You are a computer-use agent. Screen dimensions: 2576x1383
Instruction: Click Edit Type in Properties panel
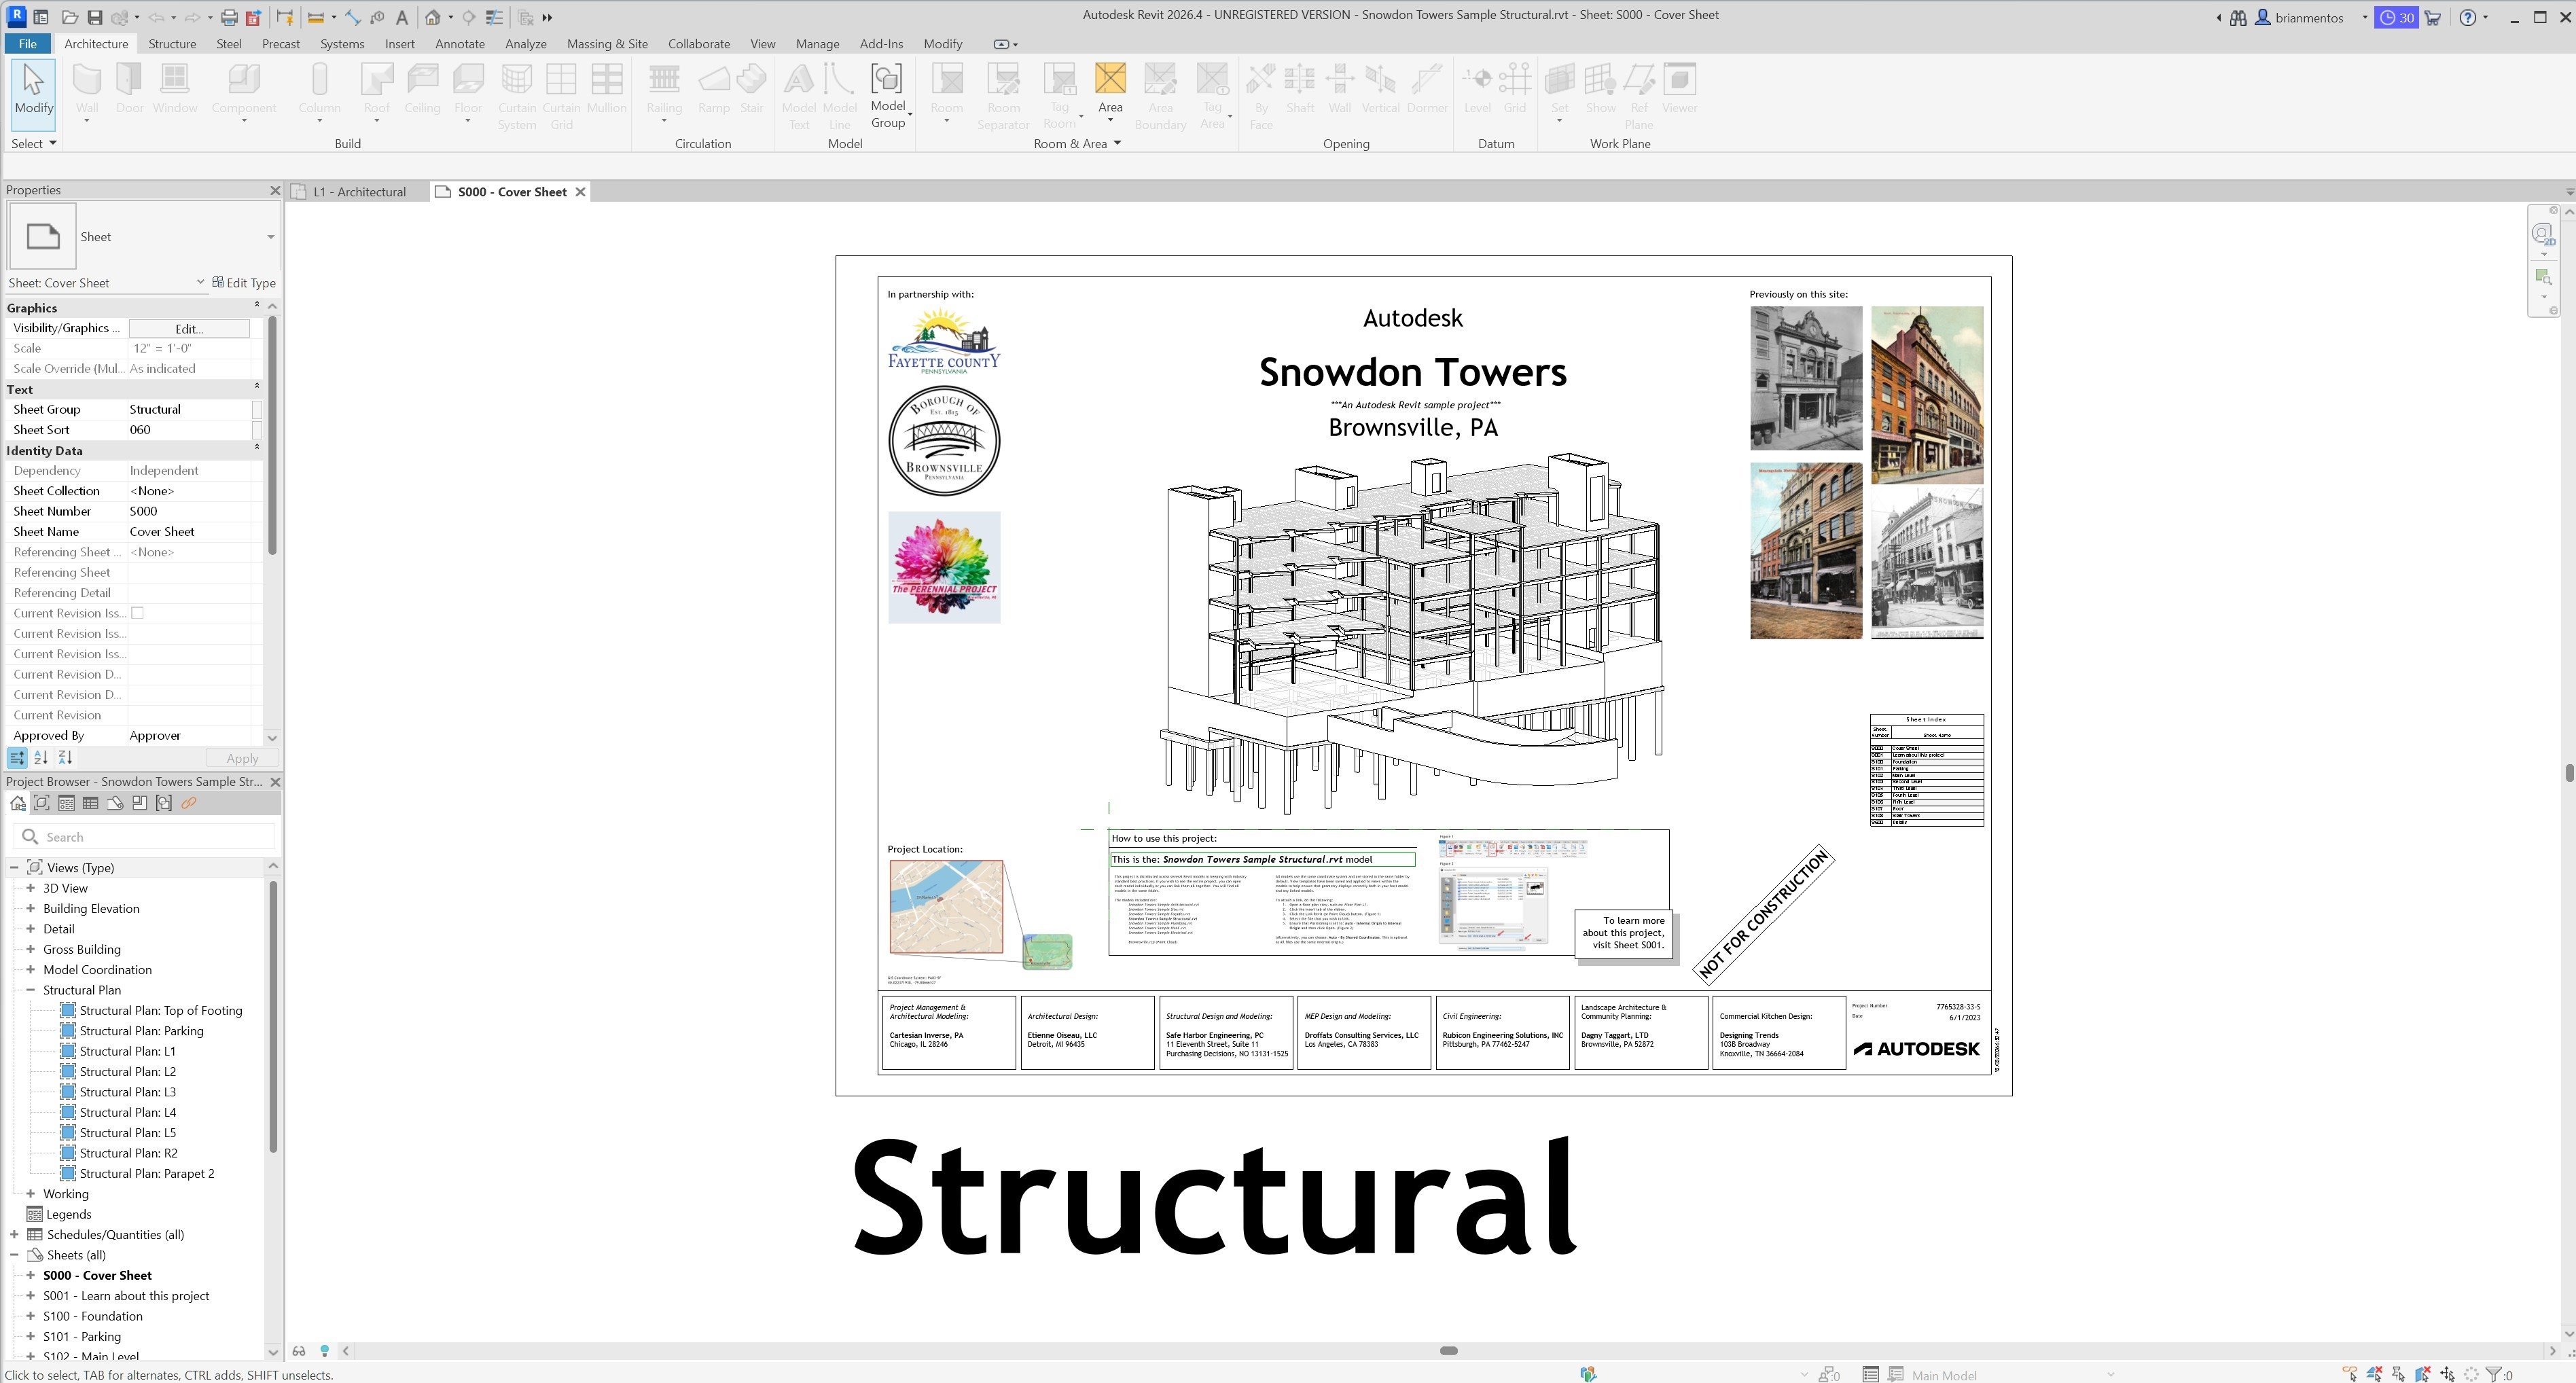[x=244, y=283]
